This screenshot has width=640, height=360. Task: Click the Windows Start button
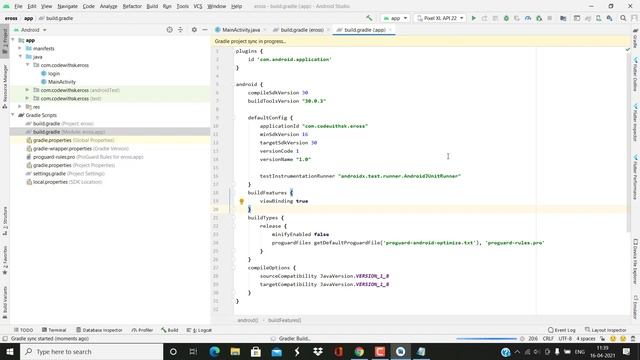coord(10,351)
